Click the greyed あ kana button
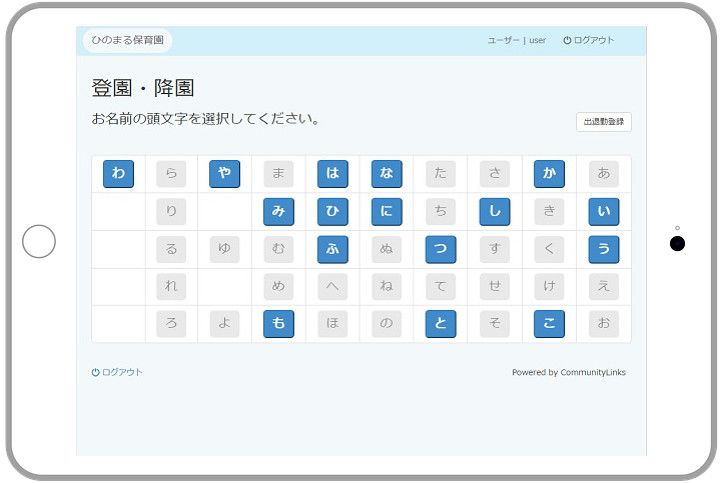This screenshot has height=483, width=720. (x=604, y=174)
